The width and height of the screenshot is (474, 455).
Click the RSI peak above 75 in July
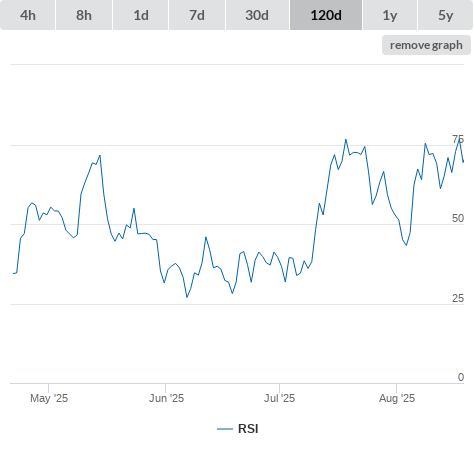[x=346, y=140]
